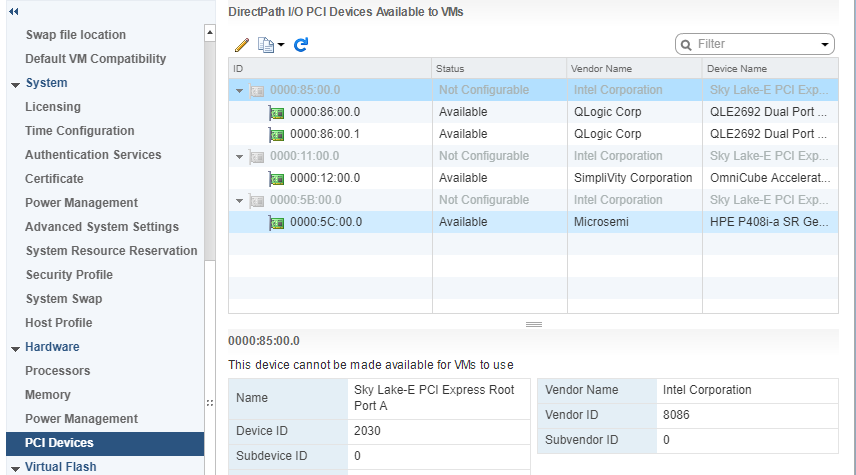Click the System section heading
Viewport: 856px width, 475px height.
[x=46, y=82]
